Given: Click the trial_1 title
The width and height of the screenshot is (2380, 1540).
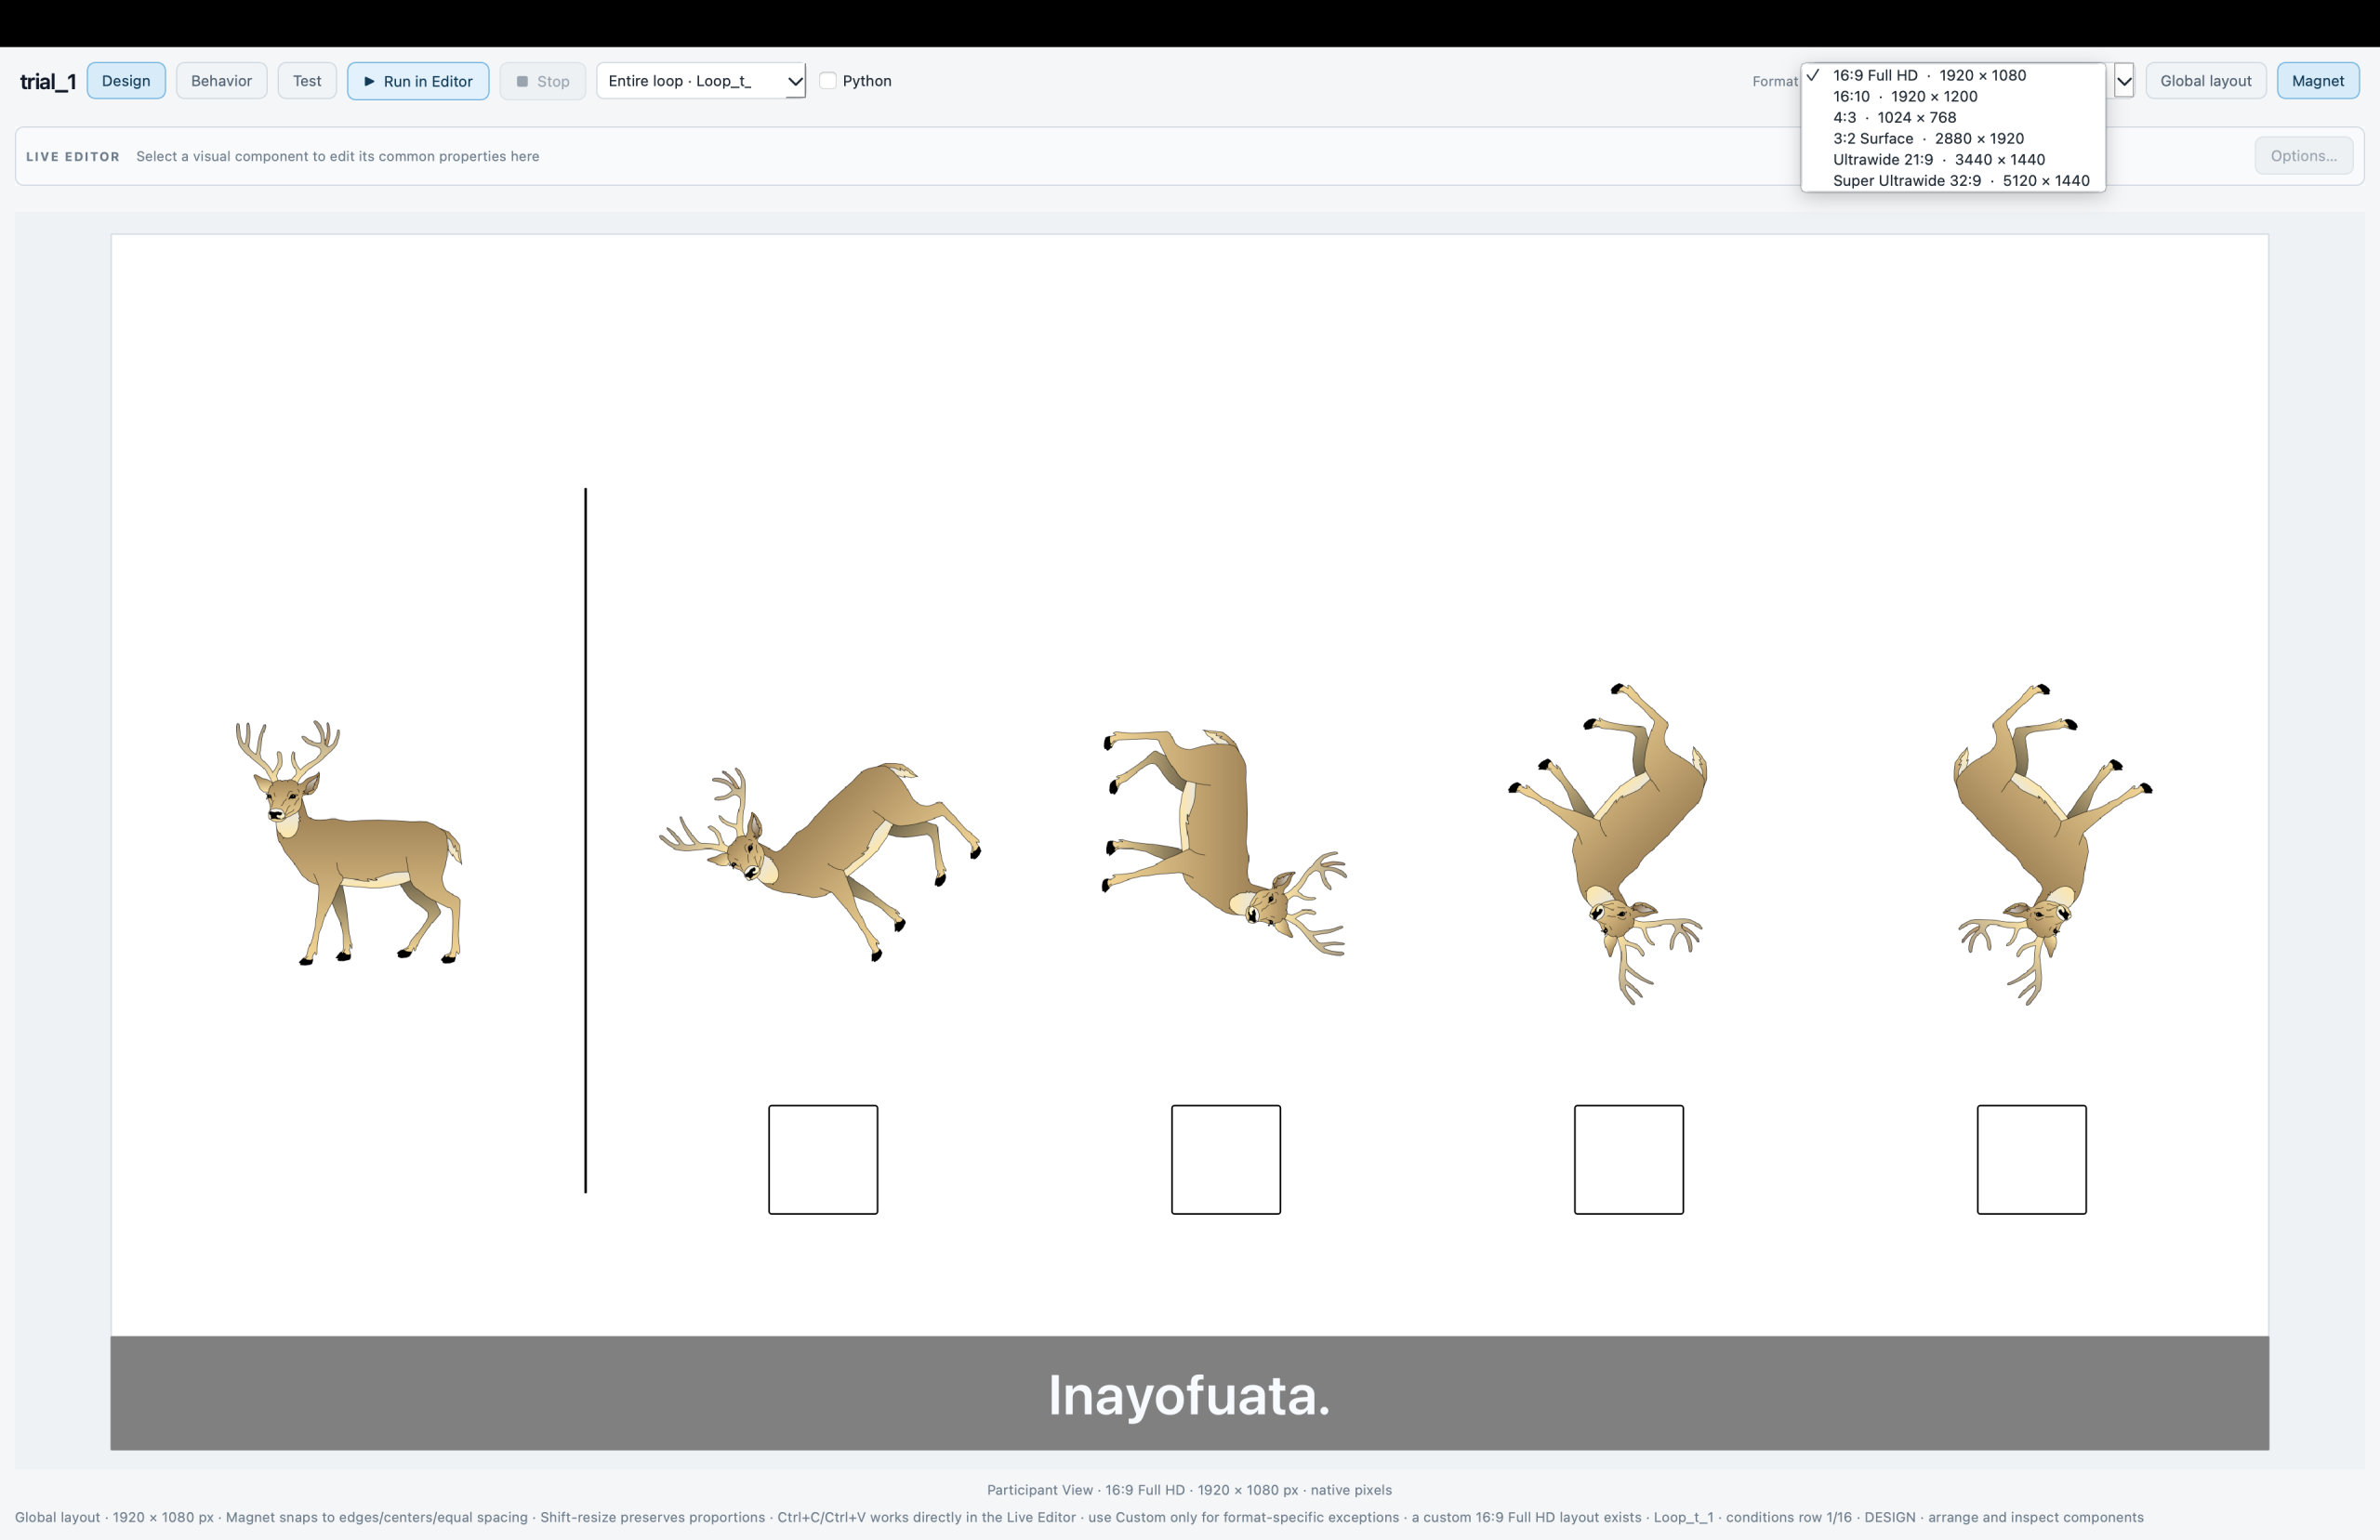Looking at the screenshot, I should (x=48, y=81).
